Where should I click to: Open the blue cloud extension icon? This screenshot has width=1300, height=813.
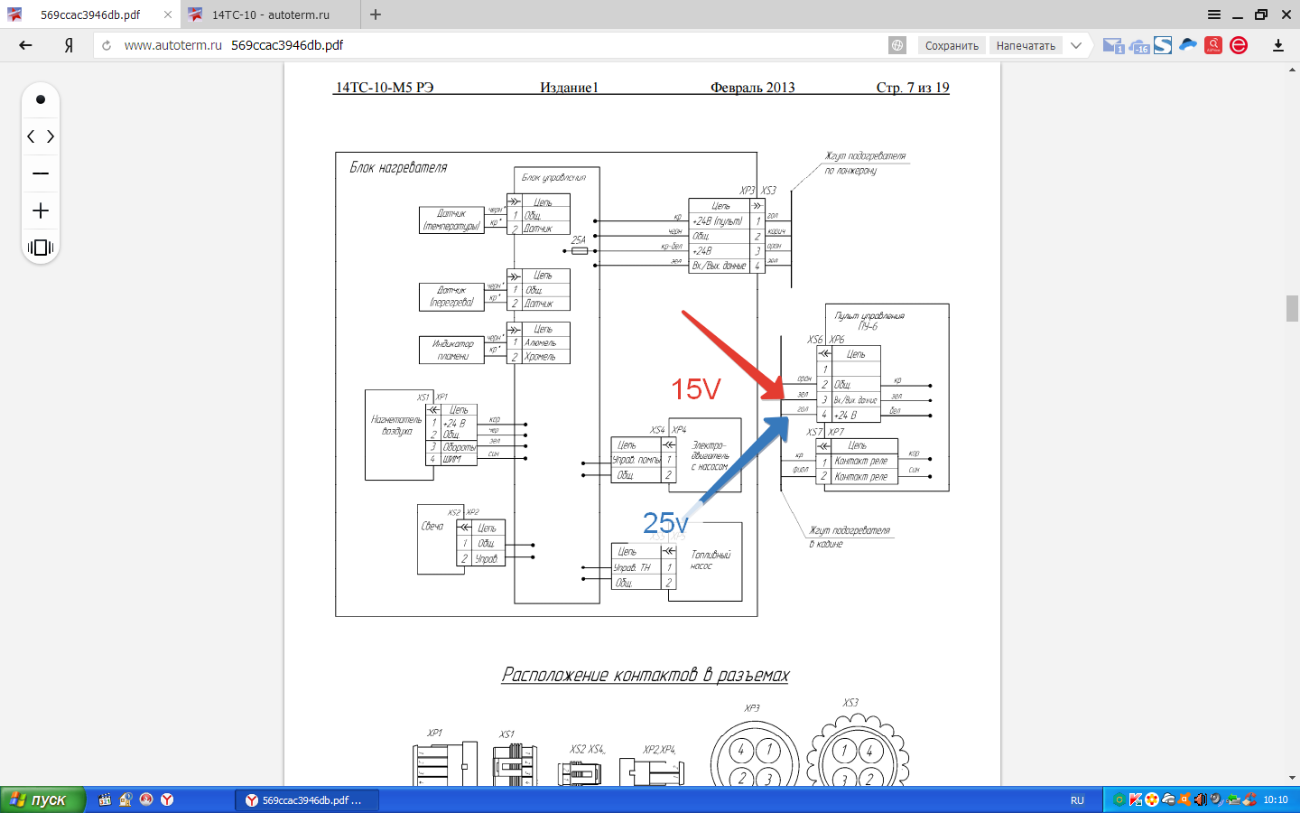(1188, 45)
